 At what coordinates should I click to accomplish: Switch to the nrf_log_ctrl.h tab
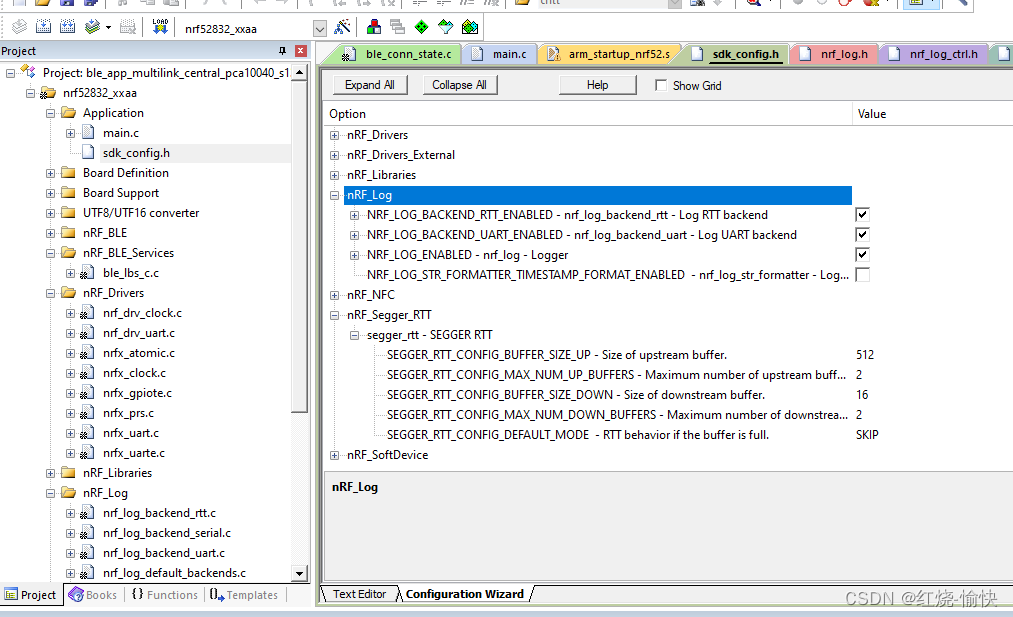934,54
